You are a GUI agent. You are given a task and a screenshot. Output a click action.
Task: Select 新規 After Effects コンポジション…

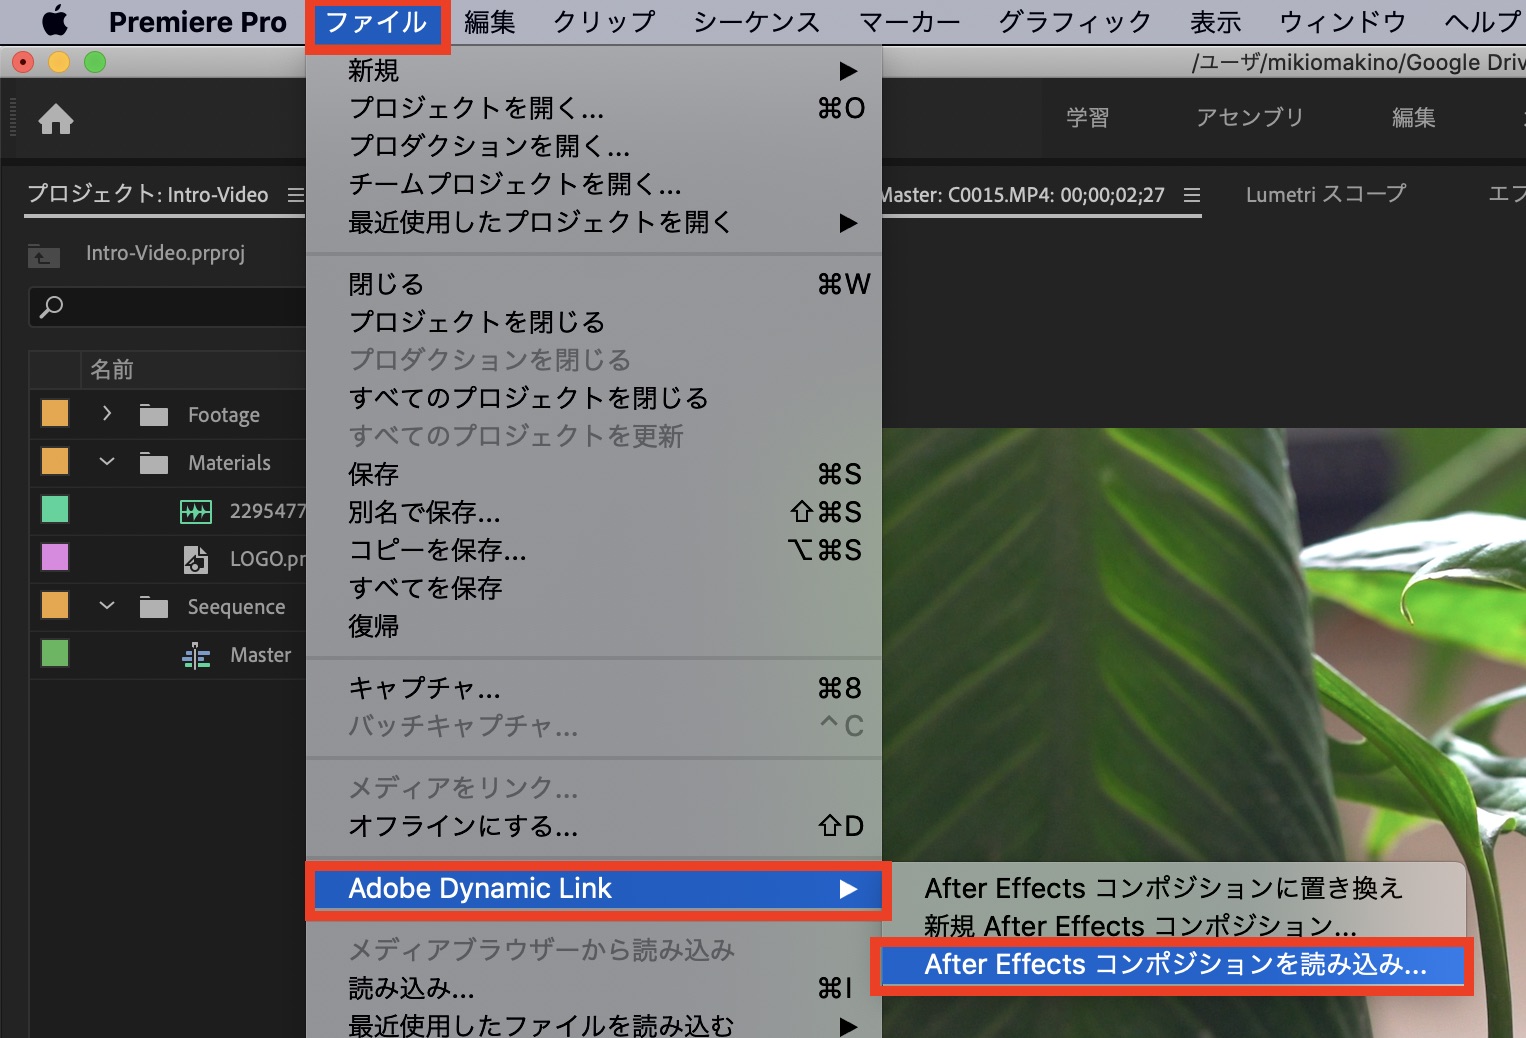click(1173, 926)
